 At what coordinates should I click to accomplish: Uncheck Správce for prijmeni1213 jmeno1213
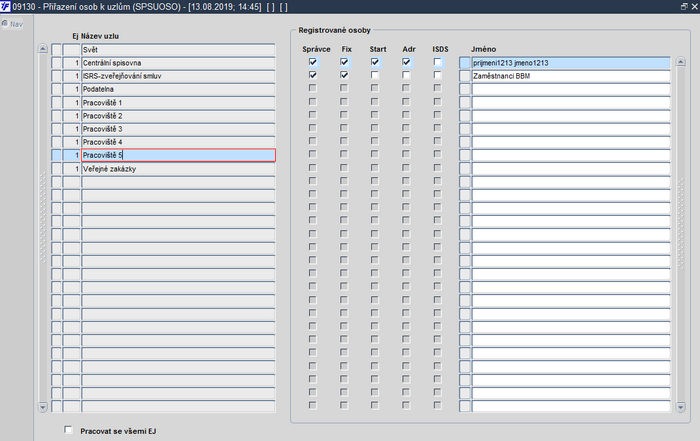pyautogui.click(x=313, y=62)
